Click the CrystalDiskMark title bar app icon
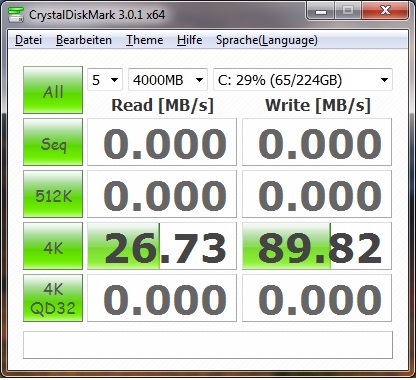Screen dimensions: 420x380 (16, 14)
